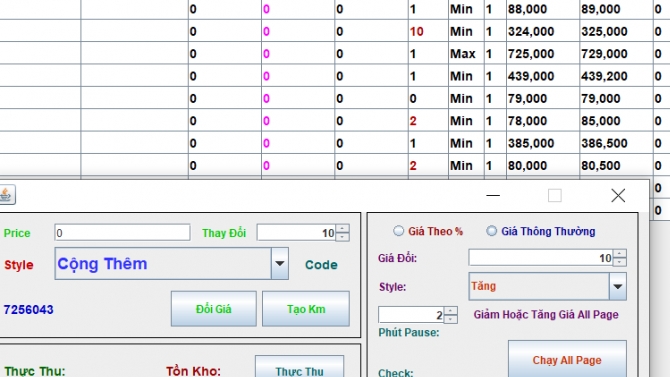The width and height of the screenshot is (670, 377).
Task: Open the Cộng Thêm style dropdown
Action: pyautogui.click(x=279, y=264)
